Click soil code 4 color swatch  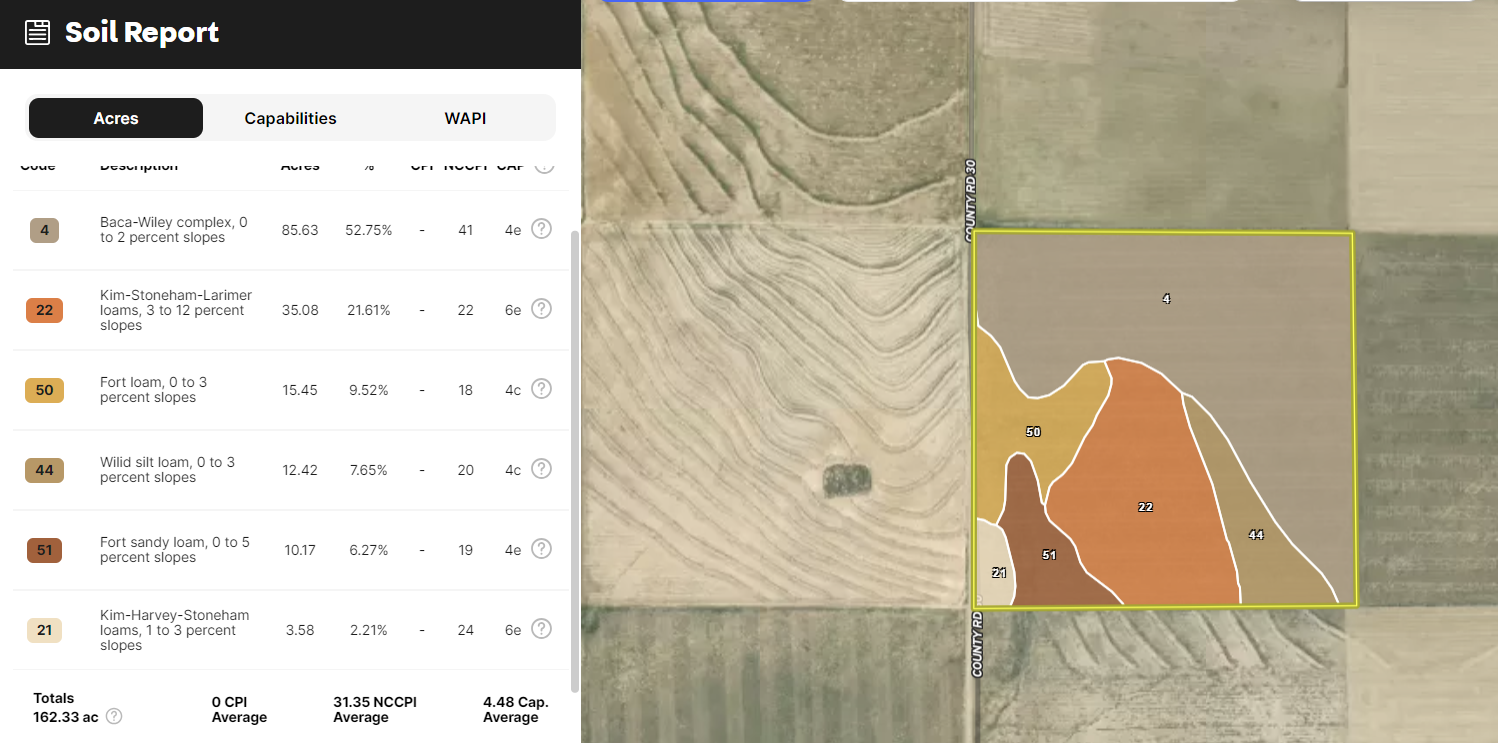44,230
